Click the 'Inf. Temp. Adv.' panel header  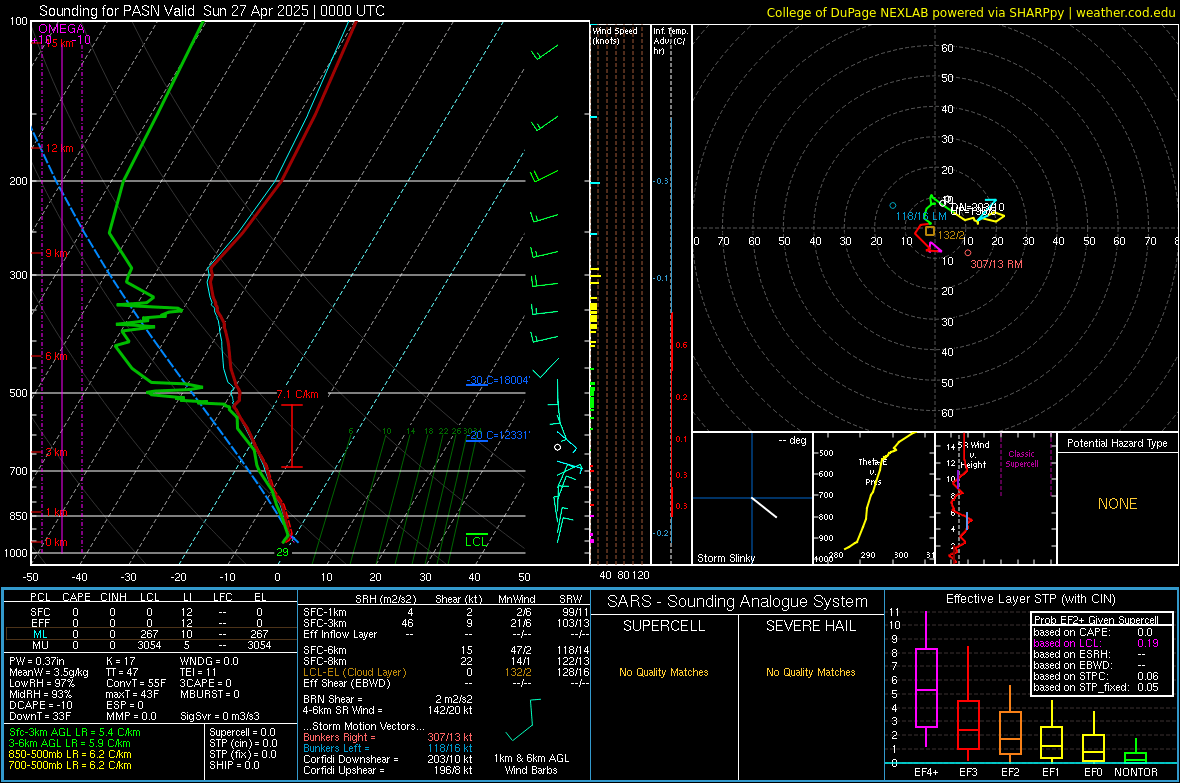pyautogui.click(x=670, y=41)
